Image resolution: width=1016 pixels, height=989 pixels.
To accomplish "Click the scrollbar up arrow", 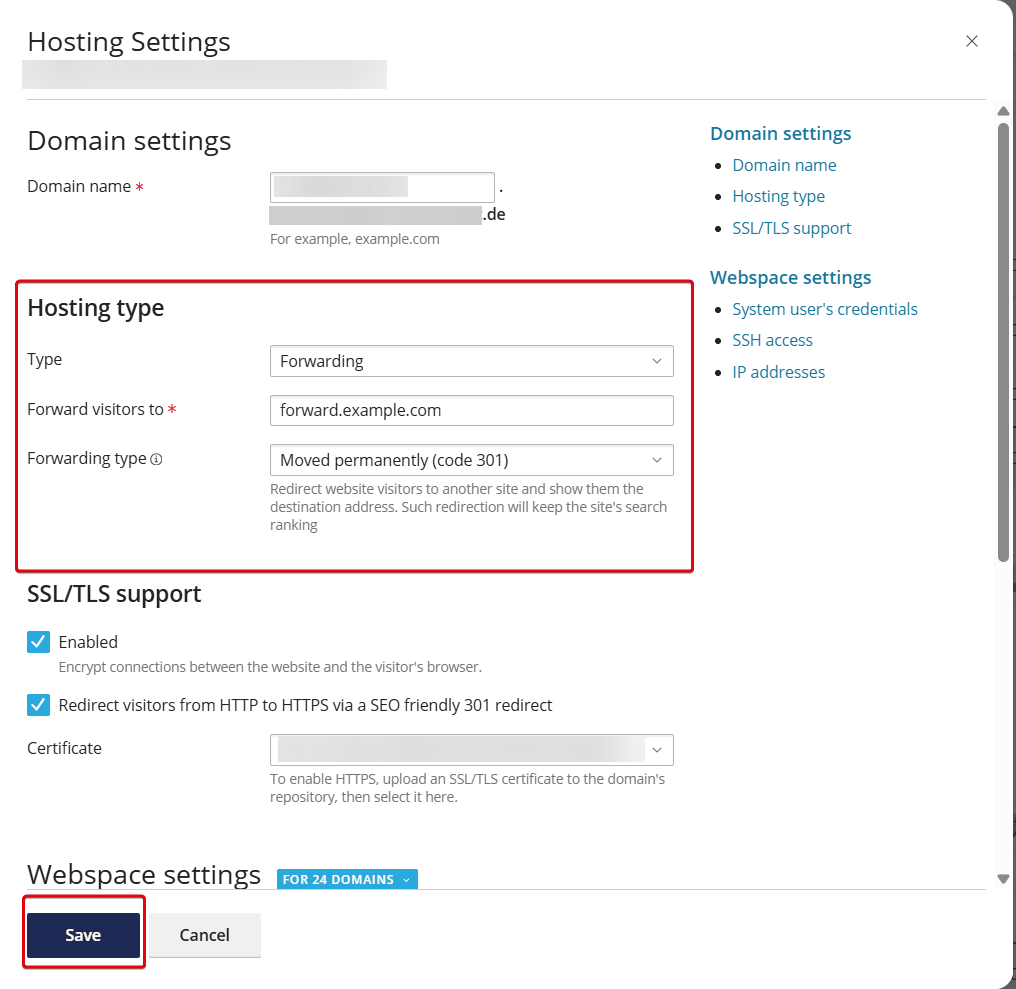I will pos(1003,110).
